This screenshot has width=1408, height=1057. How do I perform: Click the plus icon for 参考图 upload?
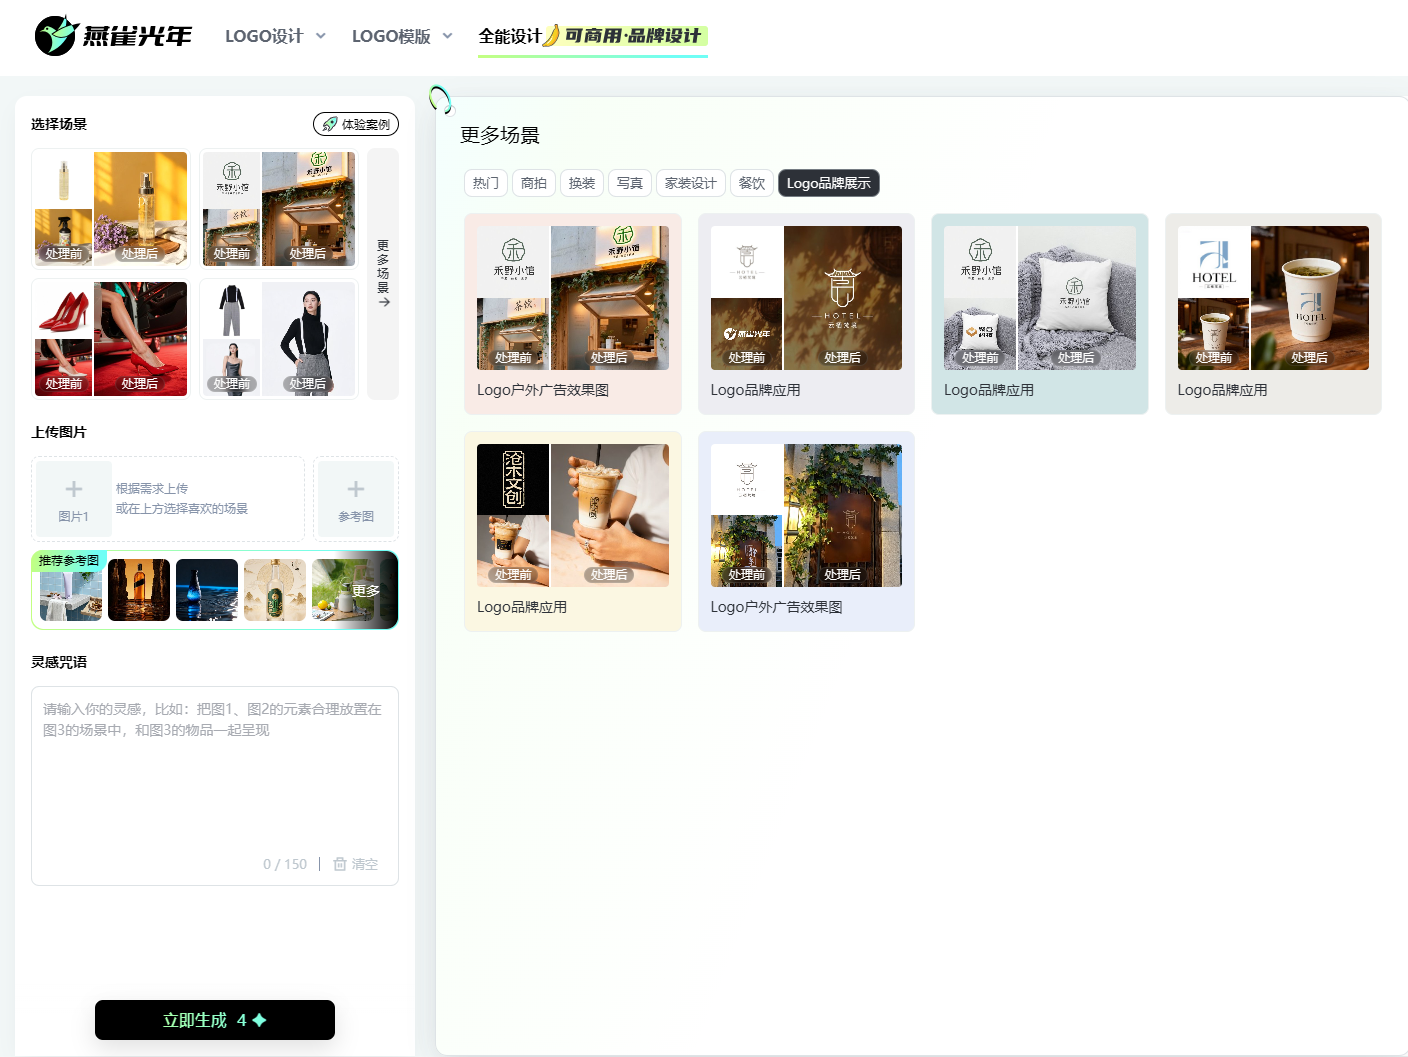(355, 489)
